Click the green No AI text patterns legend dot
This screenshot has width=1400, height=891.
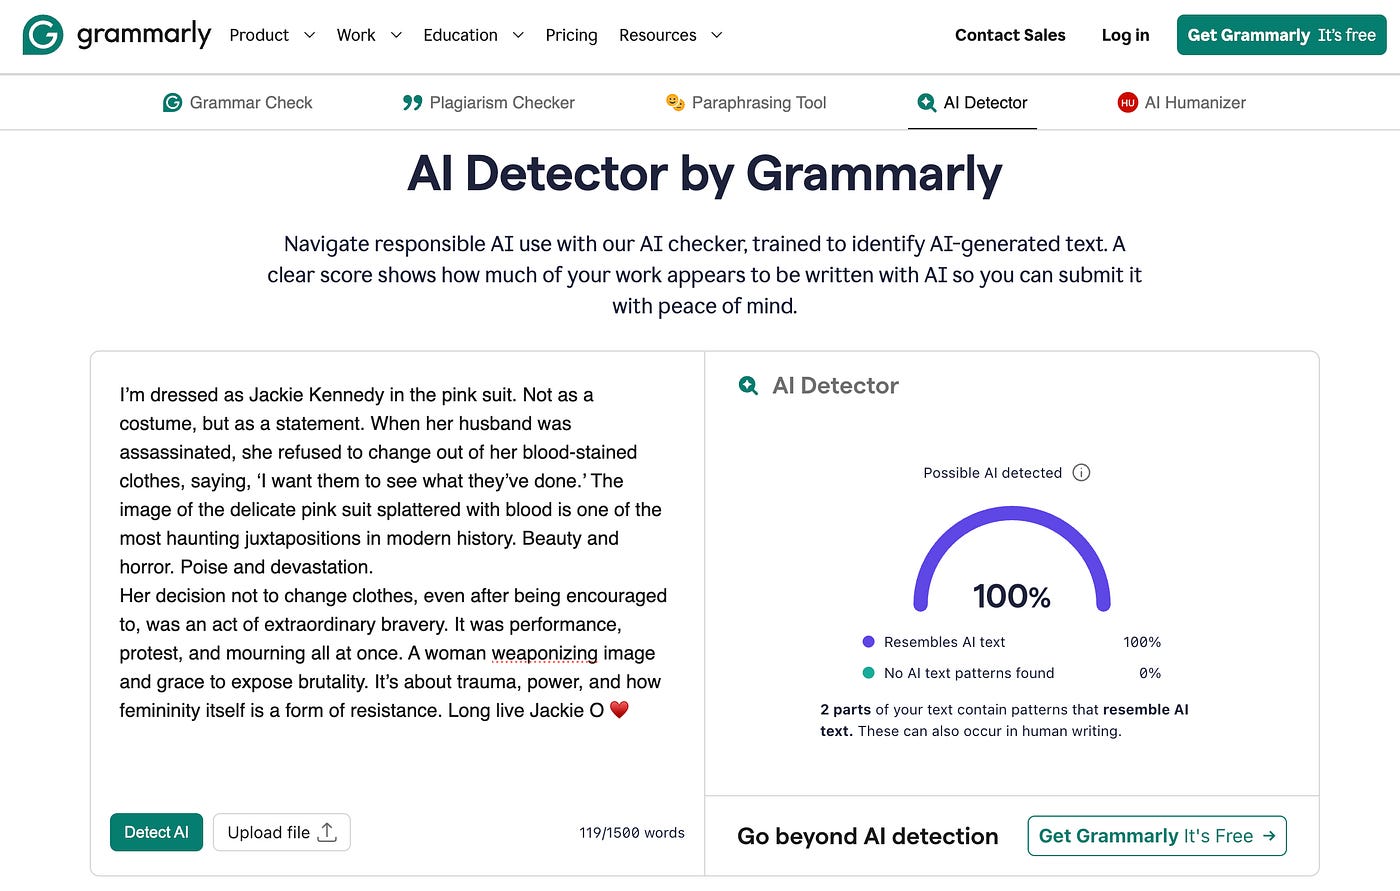tap(868, 673)
